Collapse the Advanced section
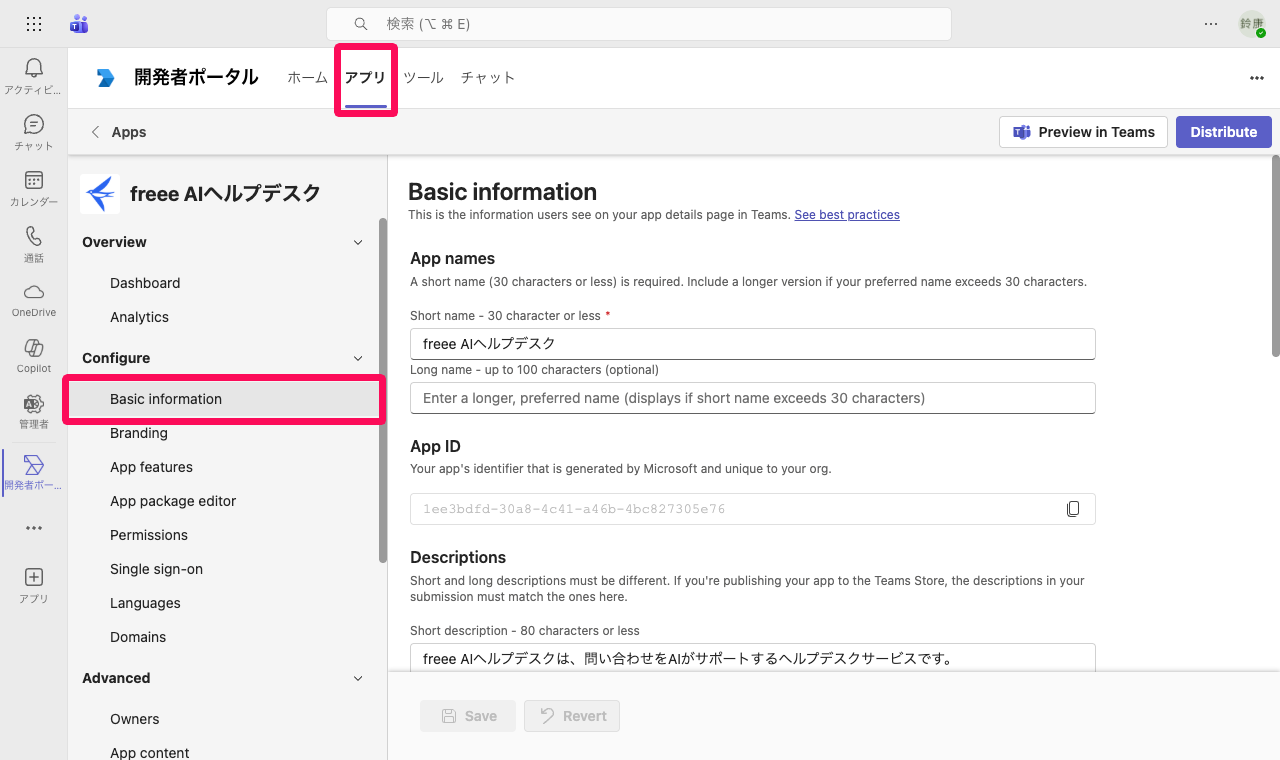The image size is (1280, 760). pyautogui.click(x=359, y=678)
